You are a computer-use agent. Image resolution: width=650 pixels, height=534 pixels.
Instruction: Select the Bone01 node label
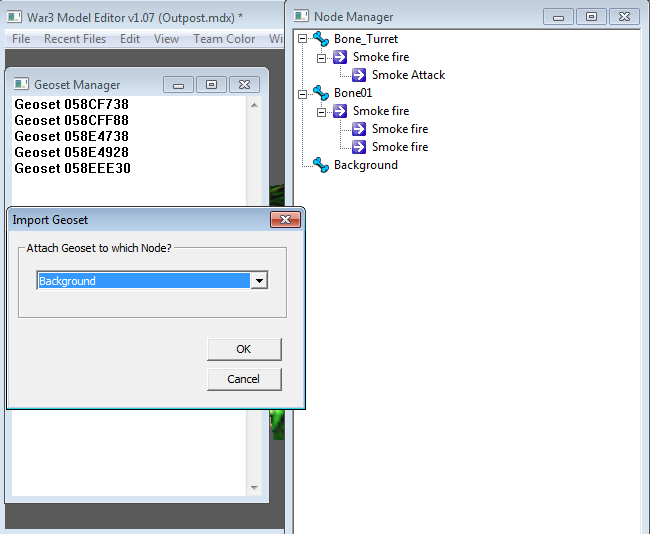pos(353,93)
